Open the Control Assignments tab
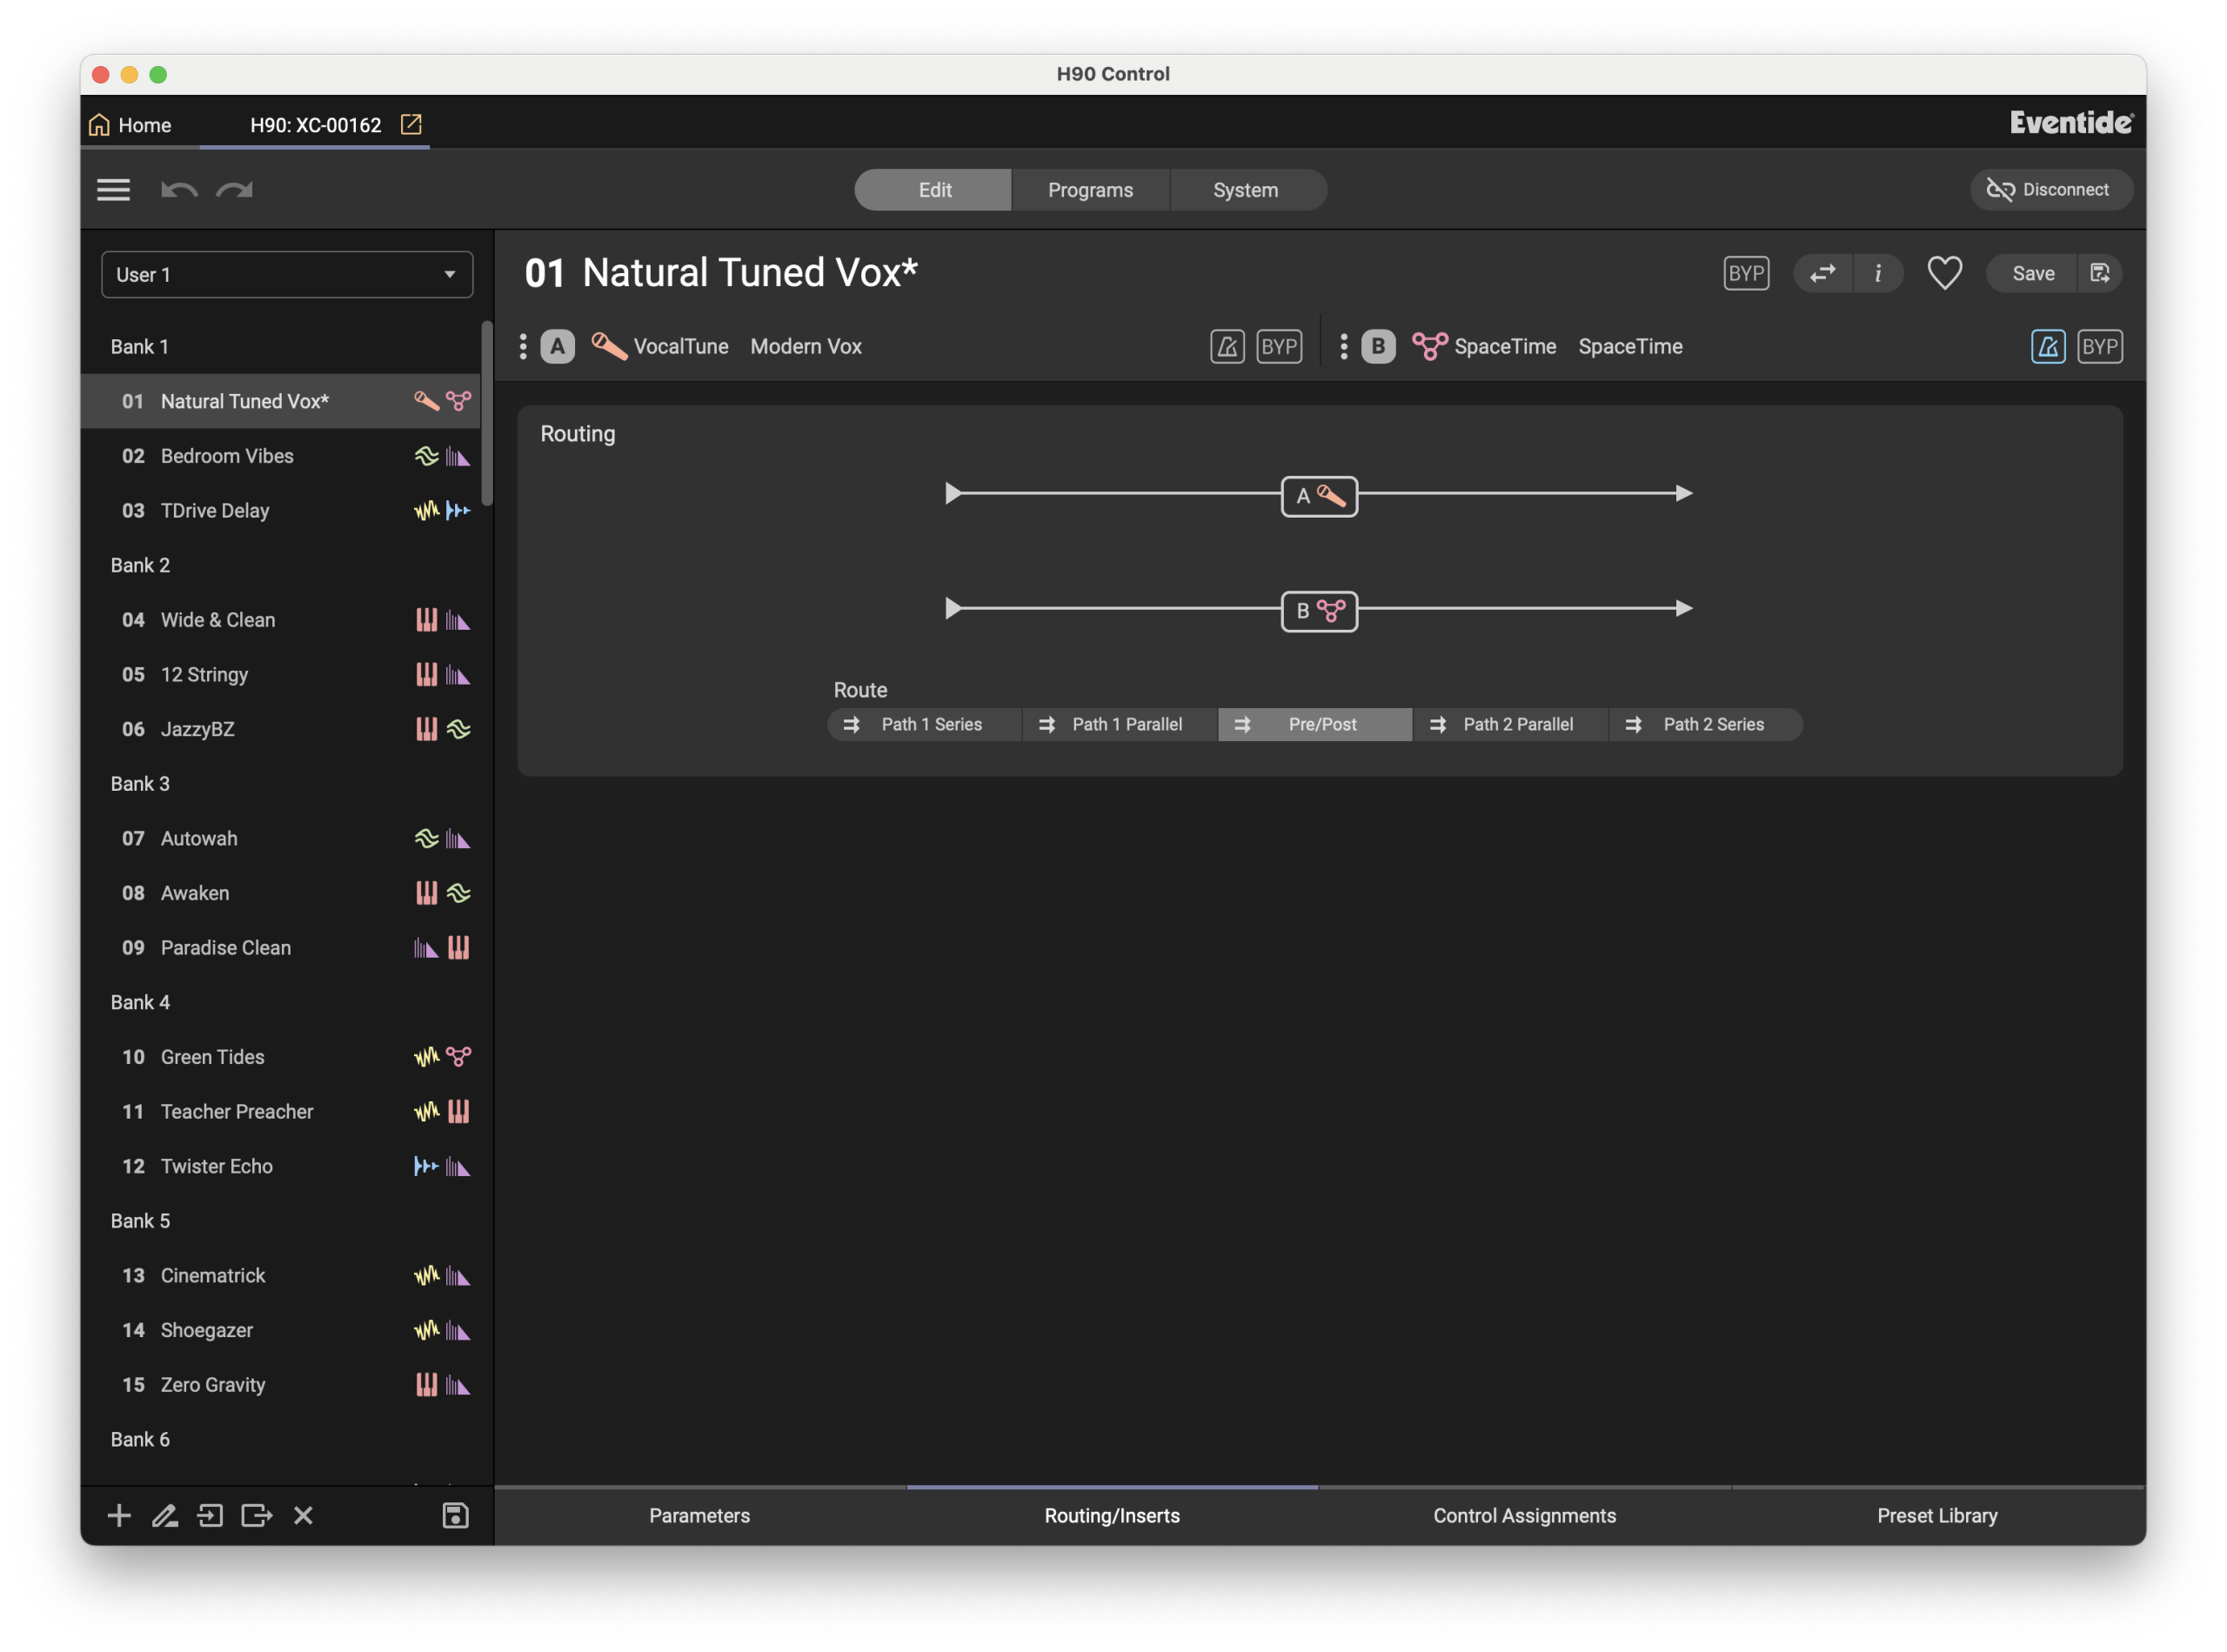Image resolution: width=2227 pixels, height=1652 pixels. (x=1524, y=1516)
